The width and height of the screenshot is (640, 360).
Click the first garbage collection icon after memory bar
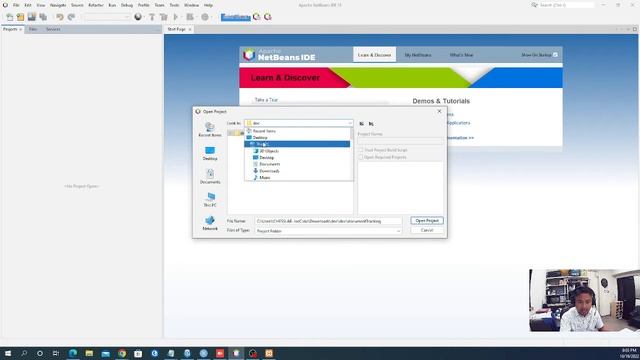pos(256,17)
